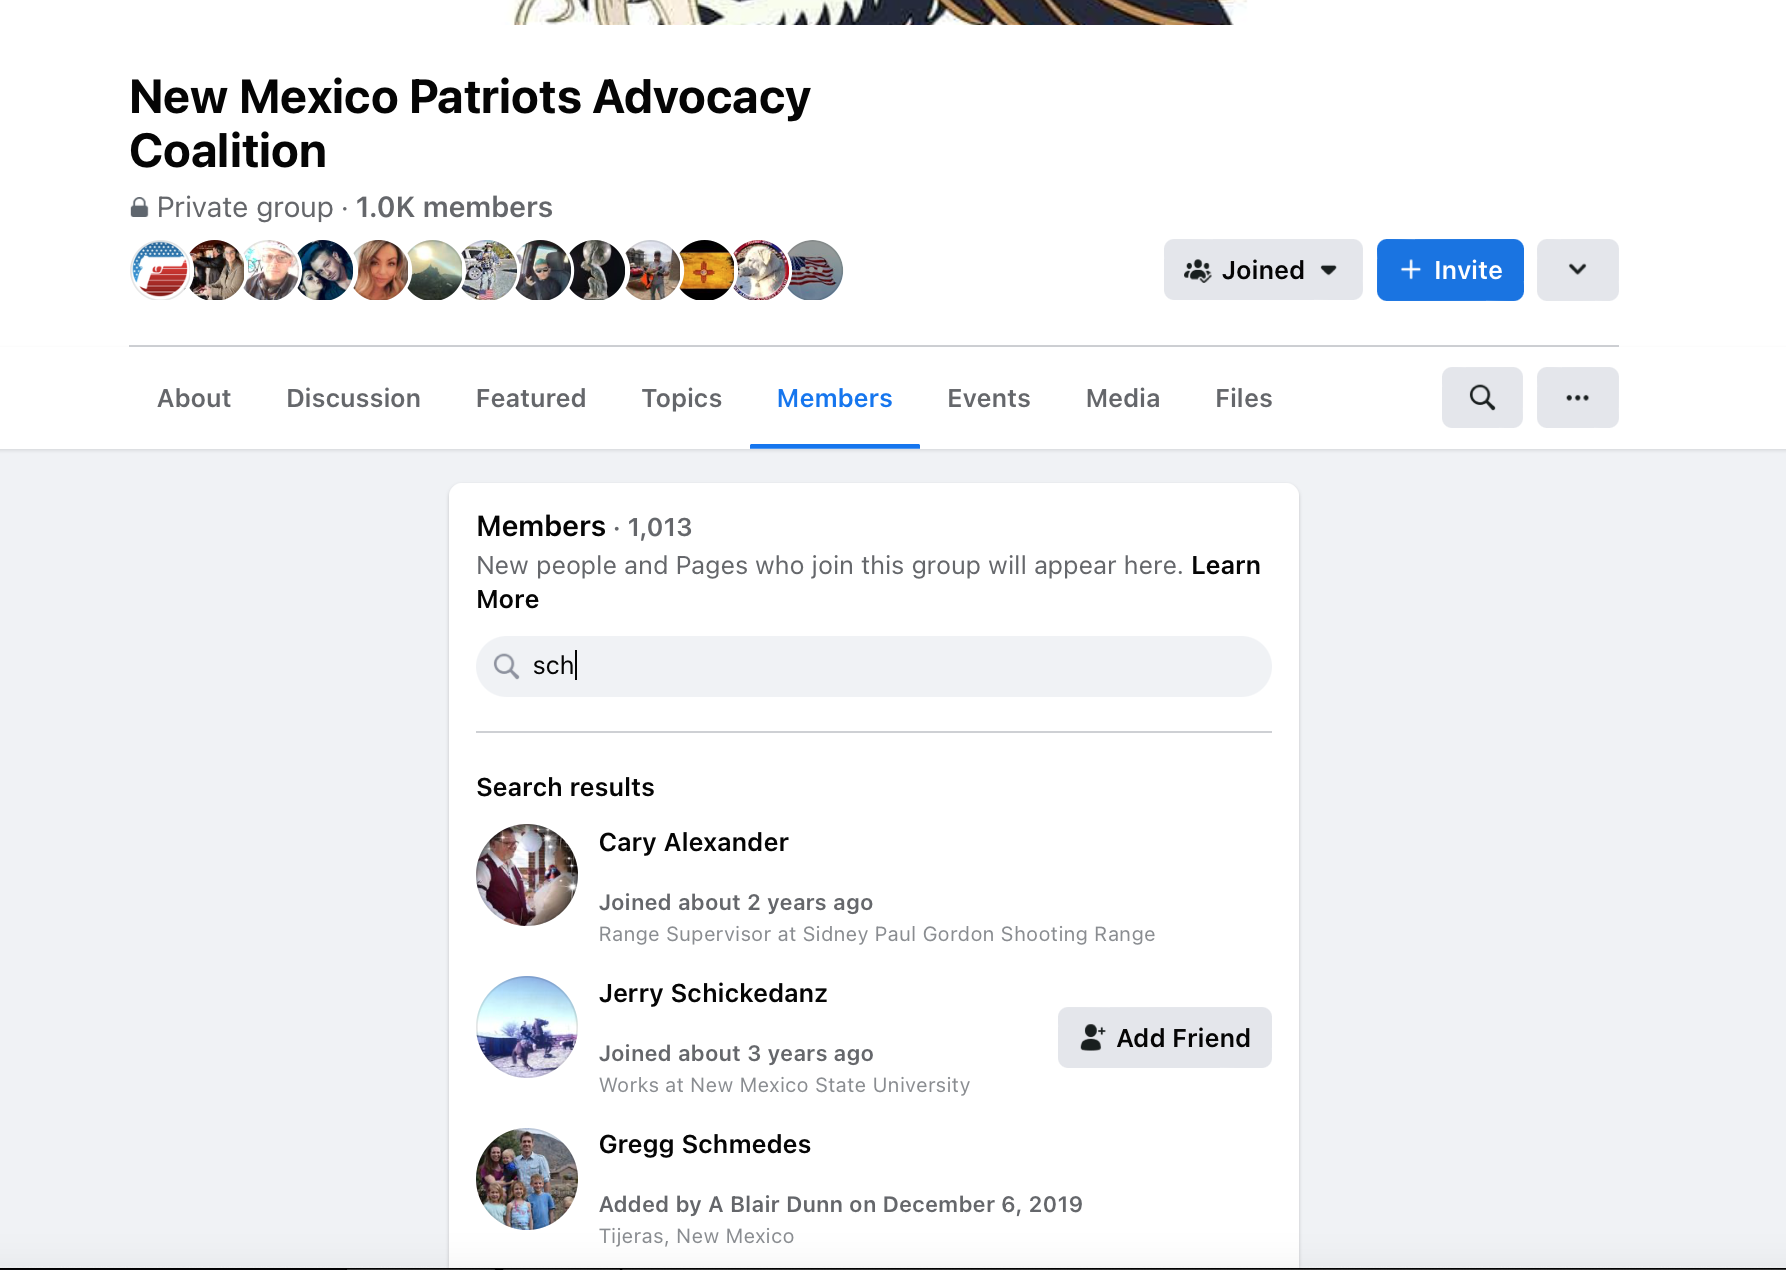Screen dimensions: 1786x1270
Task: Click the text Joined about 2 years ago
Action: point(736,902)
